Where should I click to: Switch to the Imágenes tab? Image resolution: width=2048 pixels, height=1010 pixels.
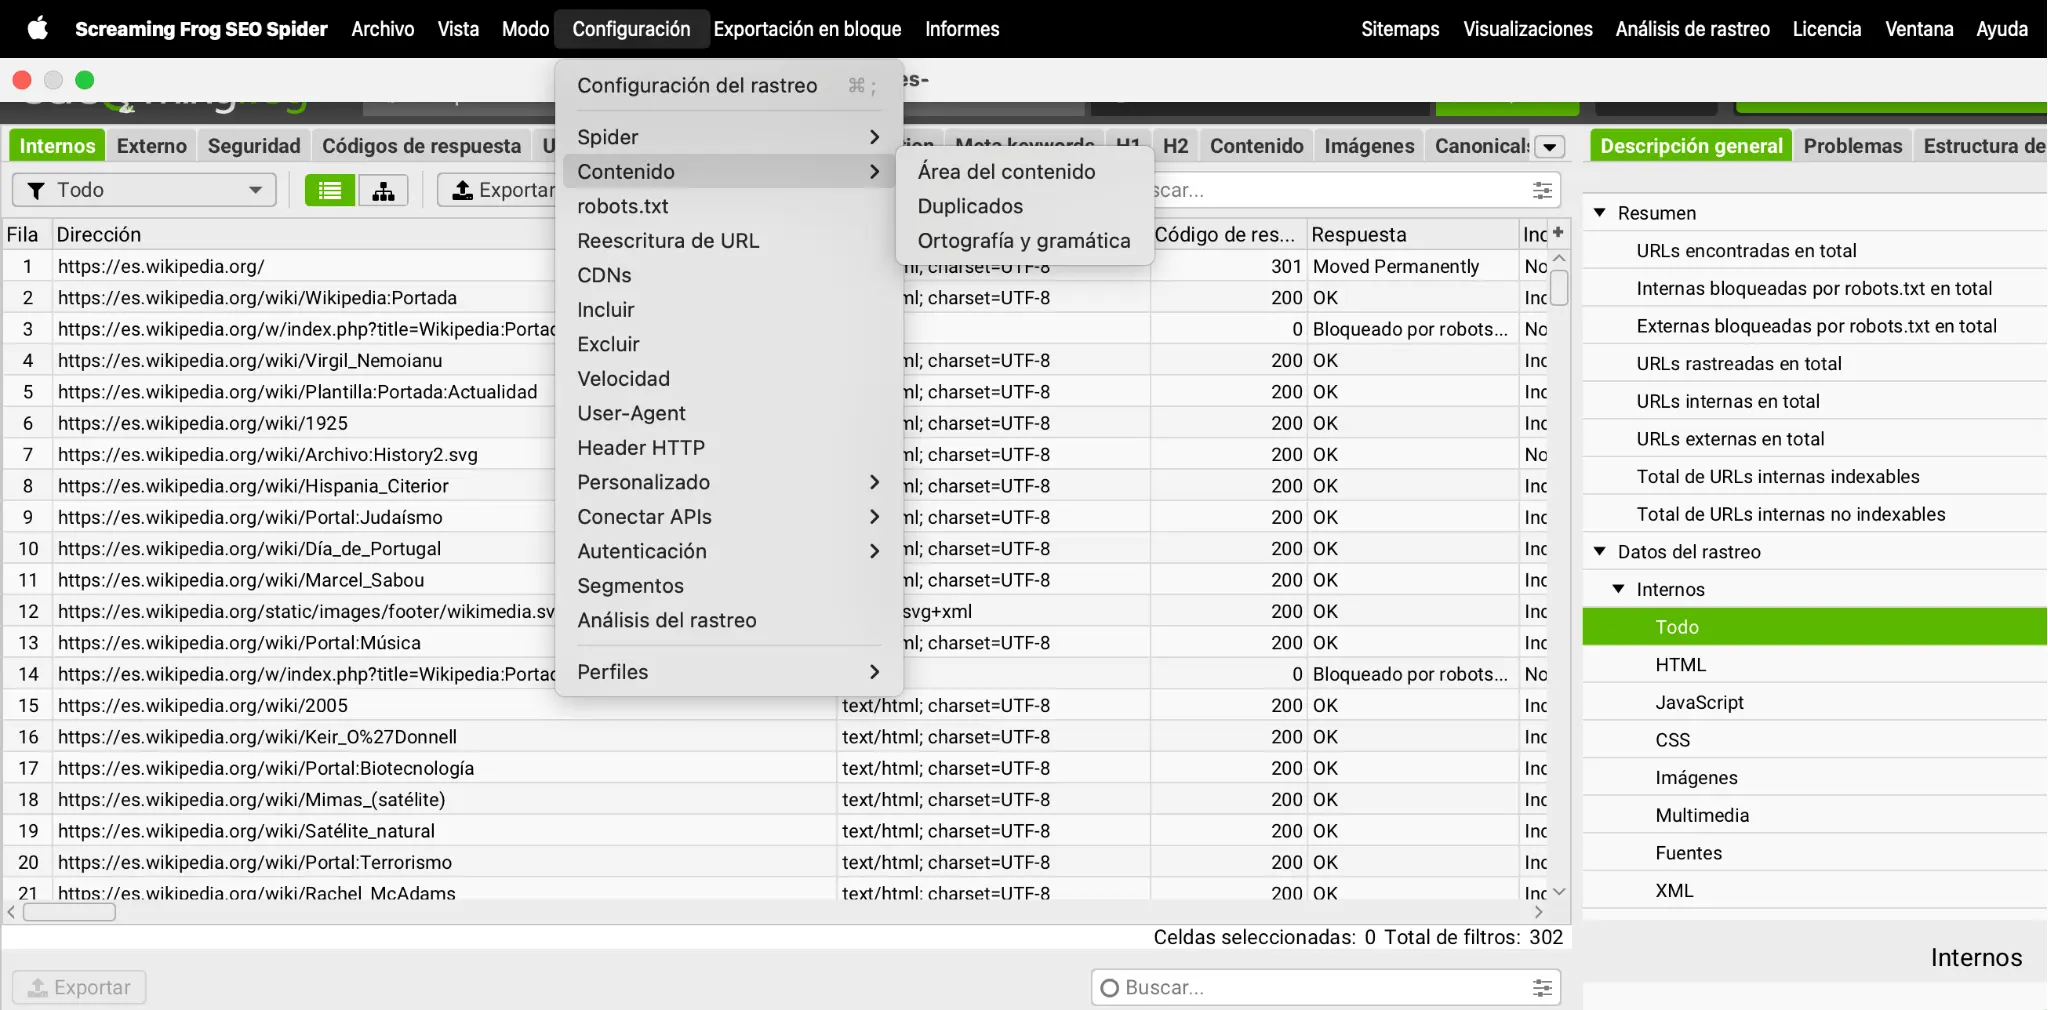pos(1369,146)
